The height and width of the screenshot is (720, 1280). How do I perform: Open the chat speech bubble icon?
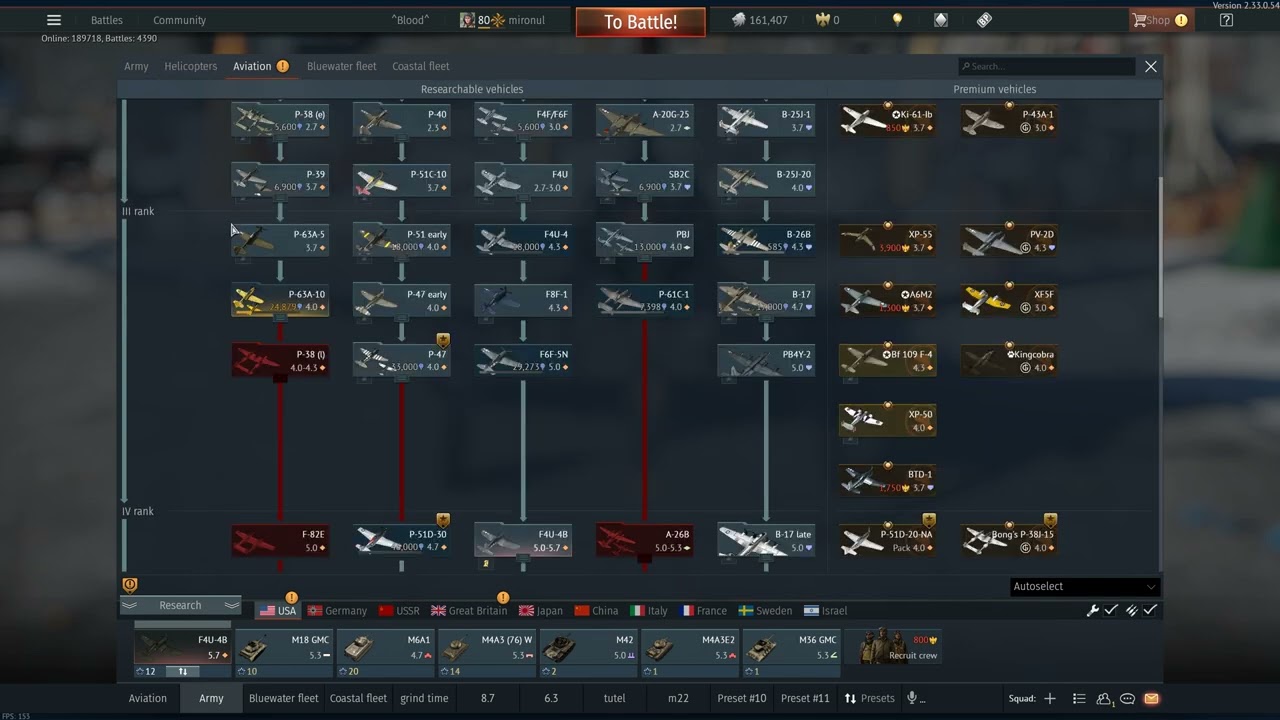pos(1128,698)
